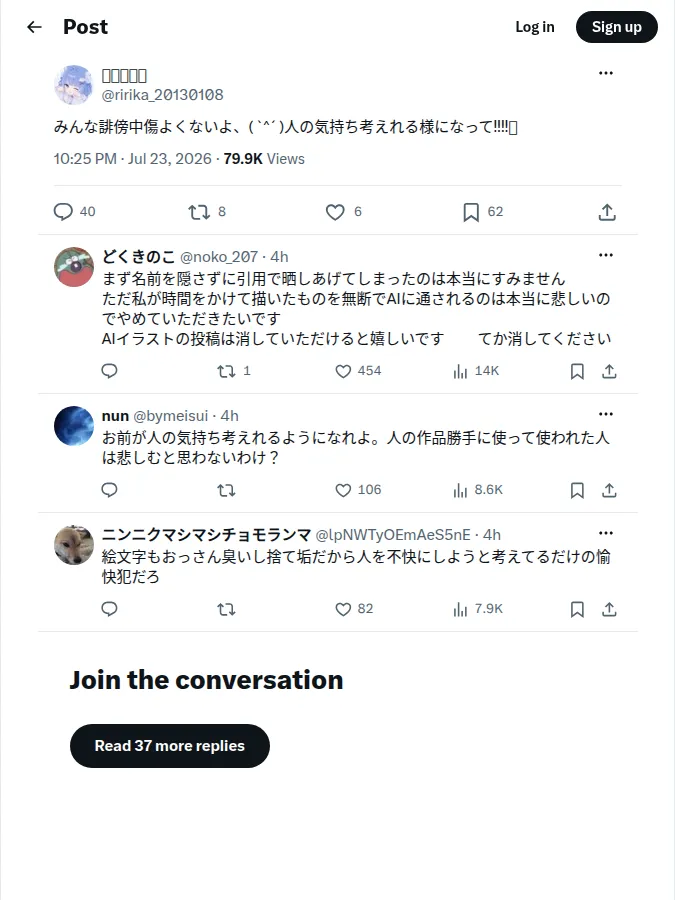Click the Sign up button

click(616, 27)
